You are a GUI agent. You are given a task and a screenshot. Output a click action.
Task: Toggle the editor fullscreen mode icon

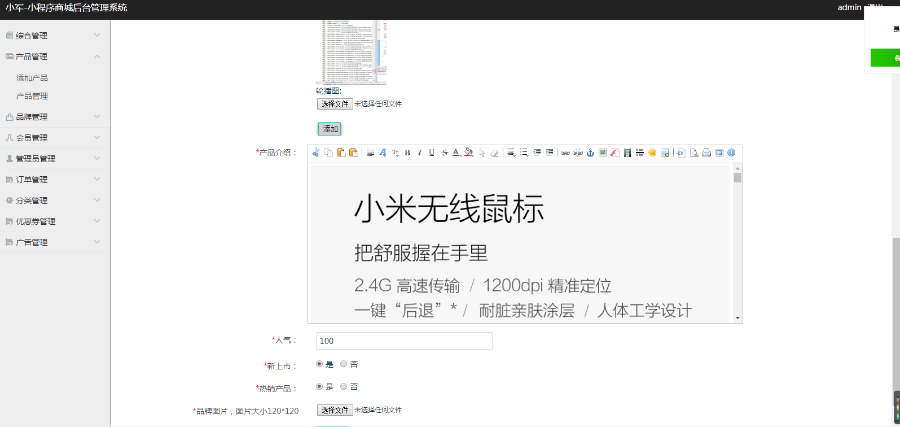(x=719, y=153)
